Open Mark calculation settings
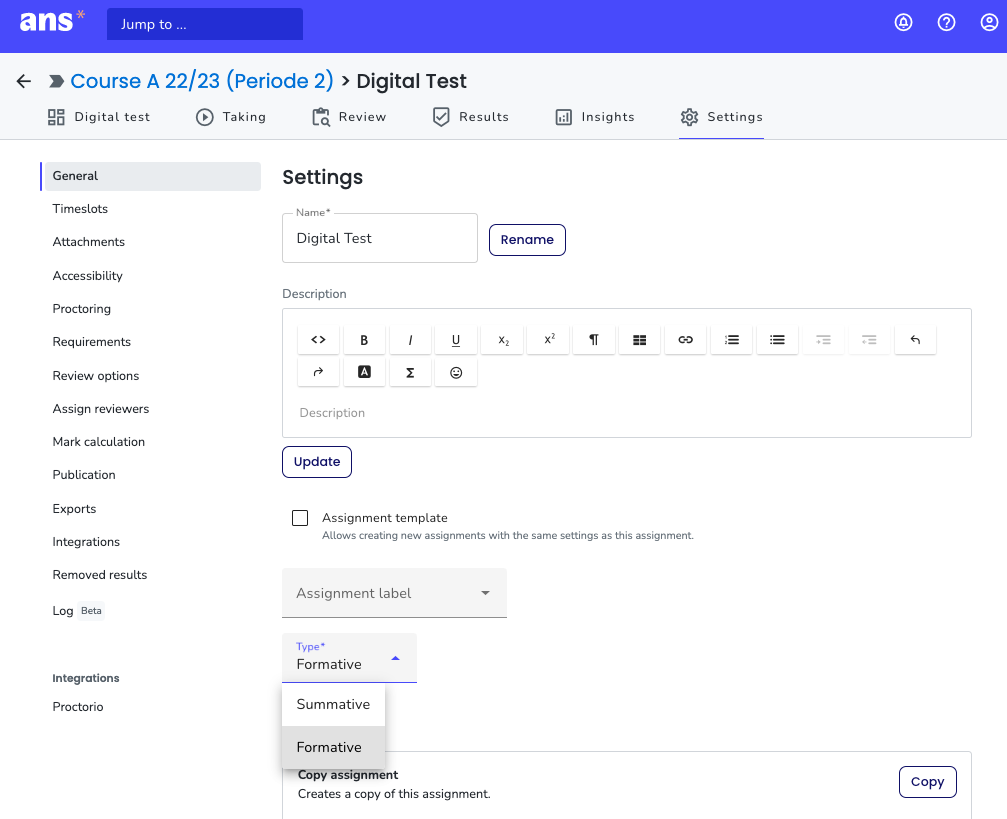The image size is (1007, 819). tap(98, 442)
